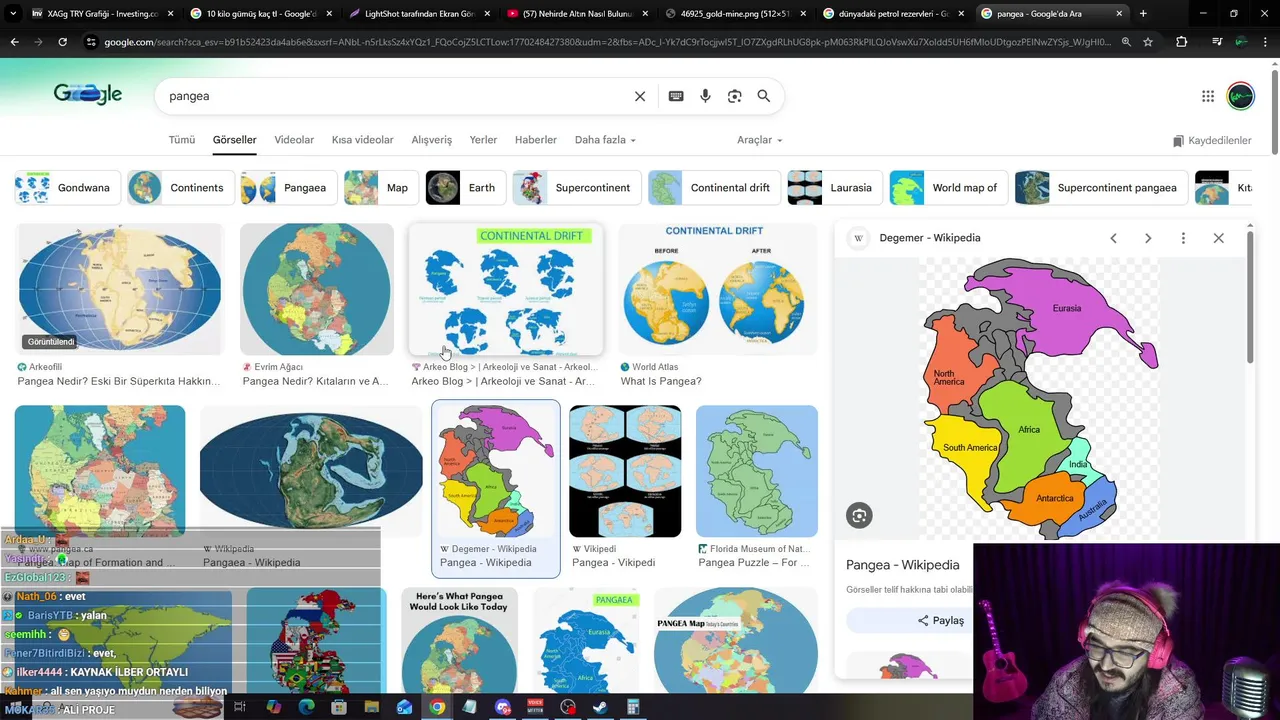The width and height of the screenshot is (1280, 720).
Task: Click into the pangea search field
Action: [395, 96]
